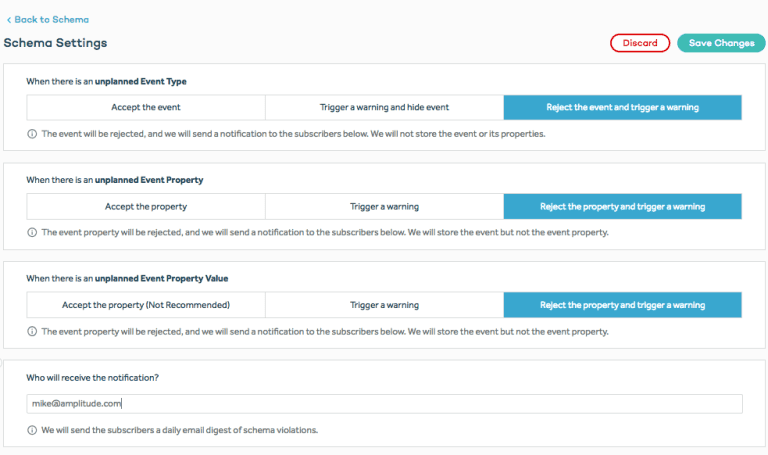The height and width of the screenshot is (455, 768).
Task: Click the info icon beside daily email digest note
Action: (32, 430)
